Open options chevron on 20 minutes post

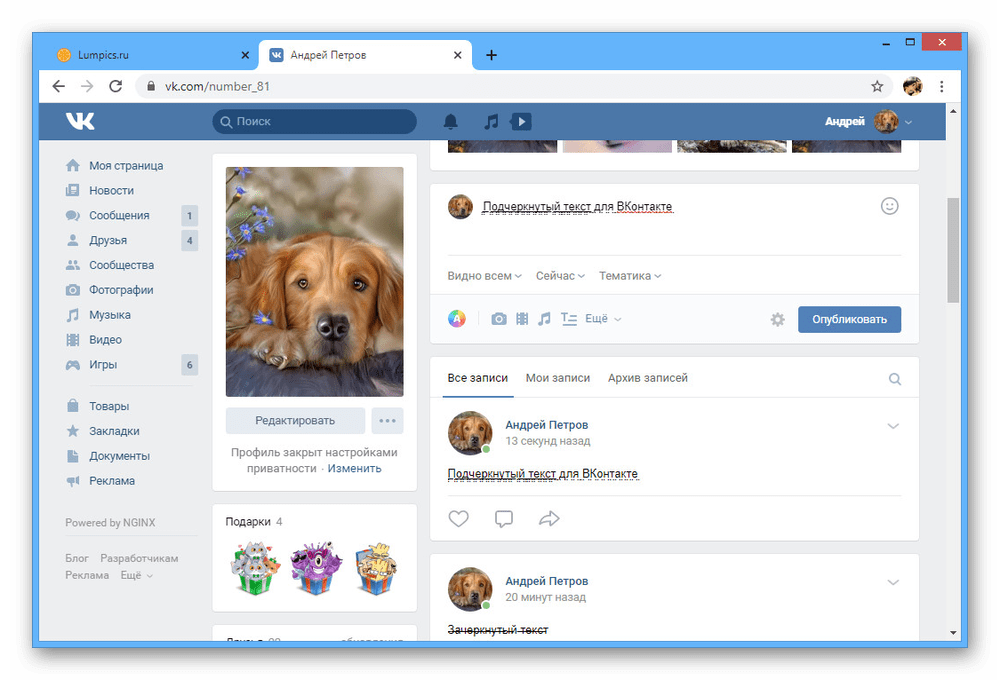tap(893, 582)
